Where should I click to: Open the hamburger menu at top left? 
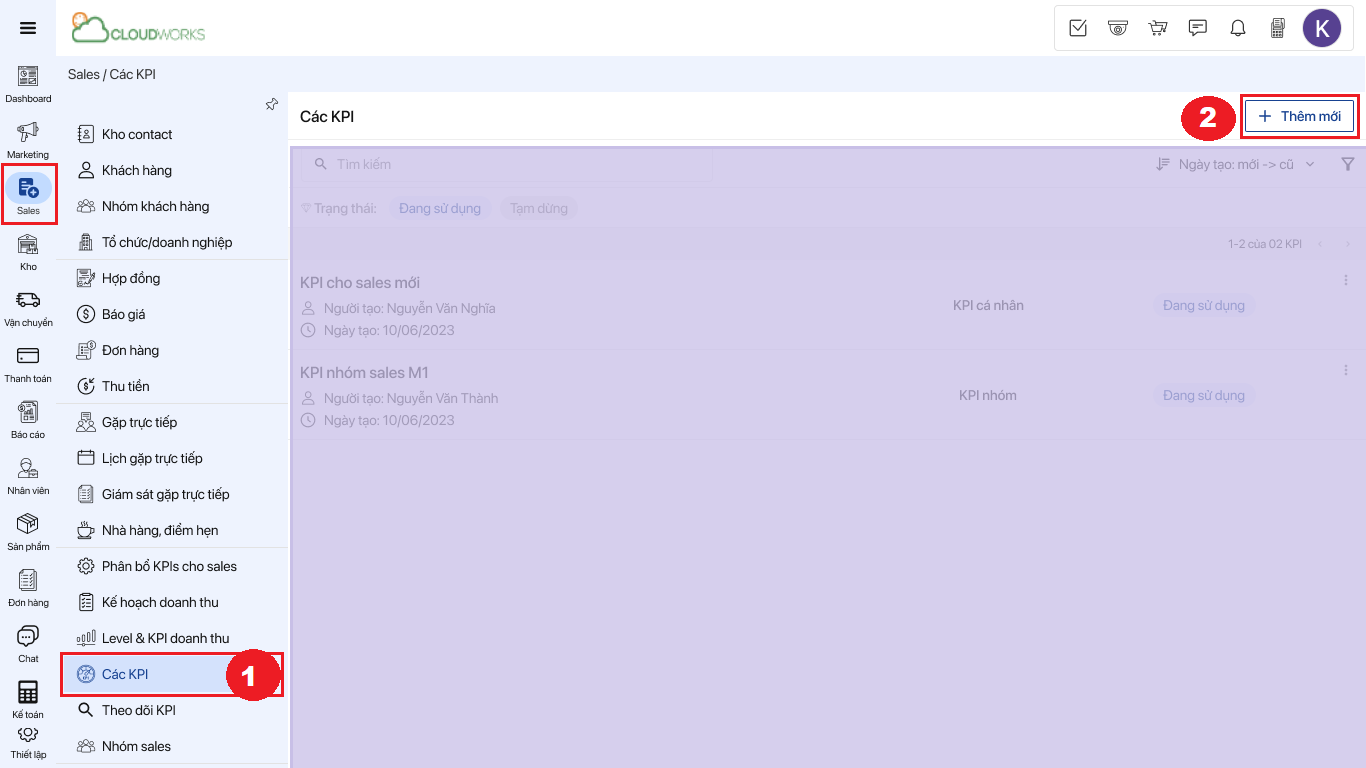tap(28, 28)
